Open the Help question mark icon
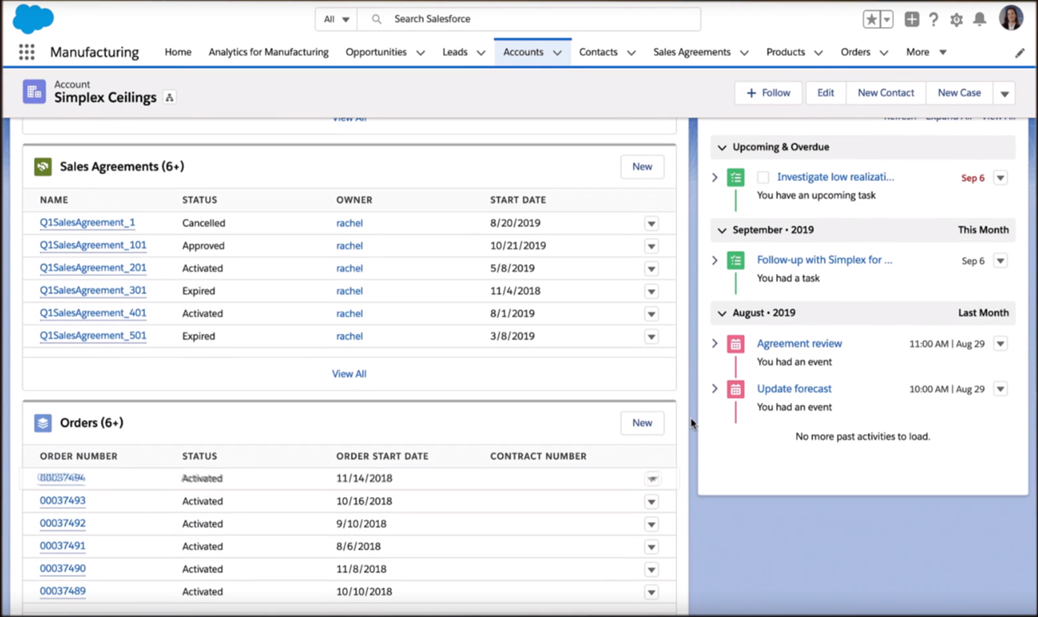 933,19
